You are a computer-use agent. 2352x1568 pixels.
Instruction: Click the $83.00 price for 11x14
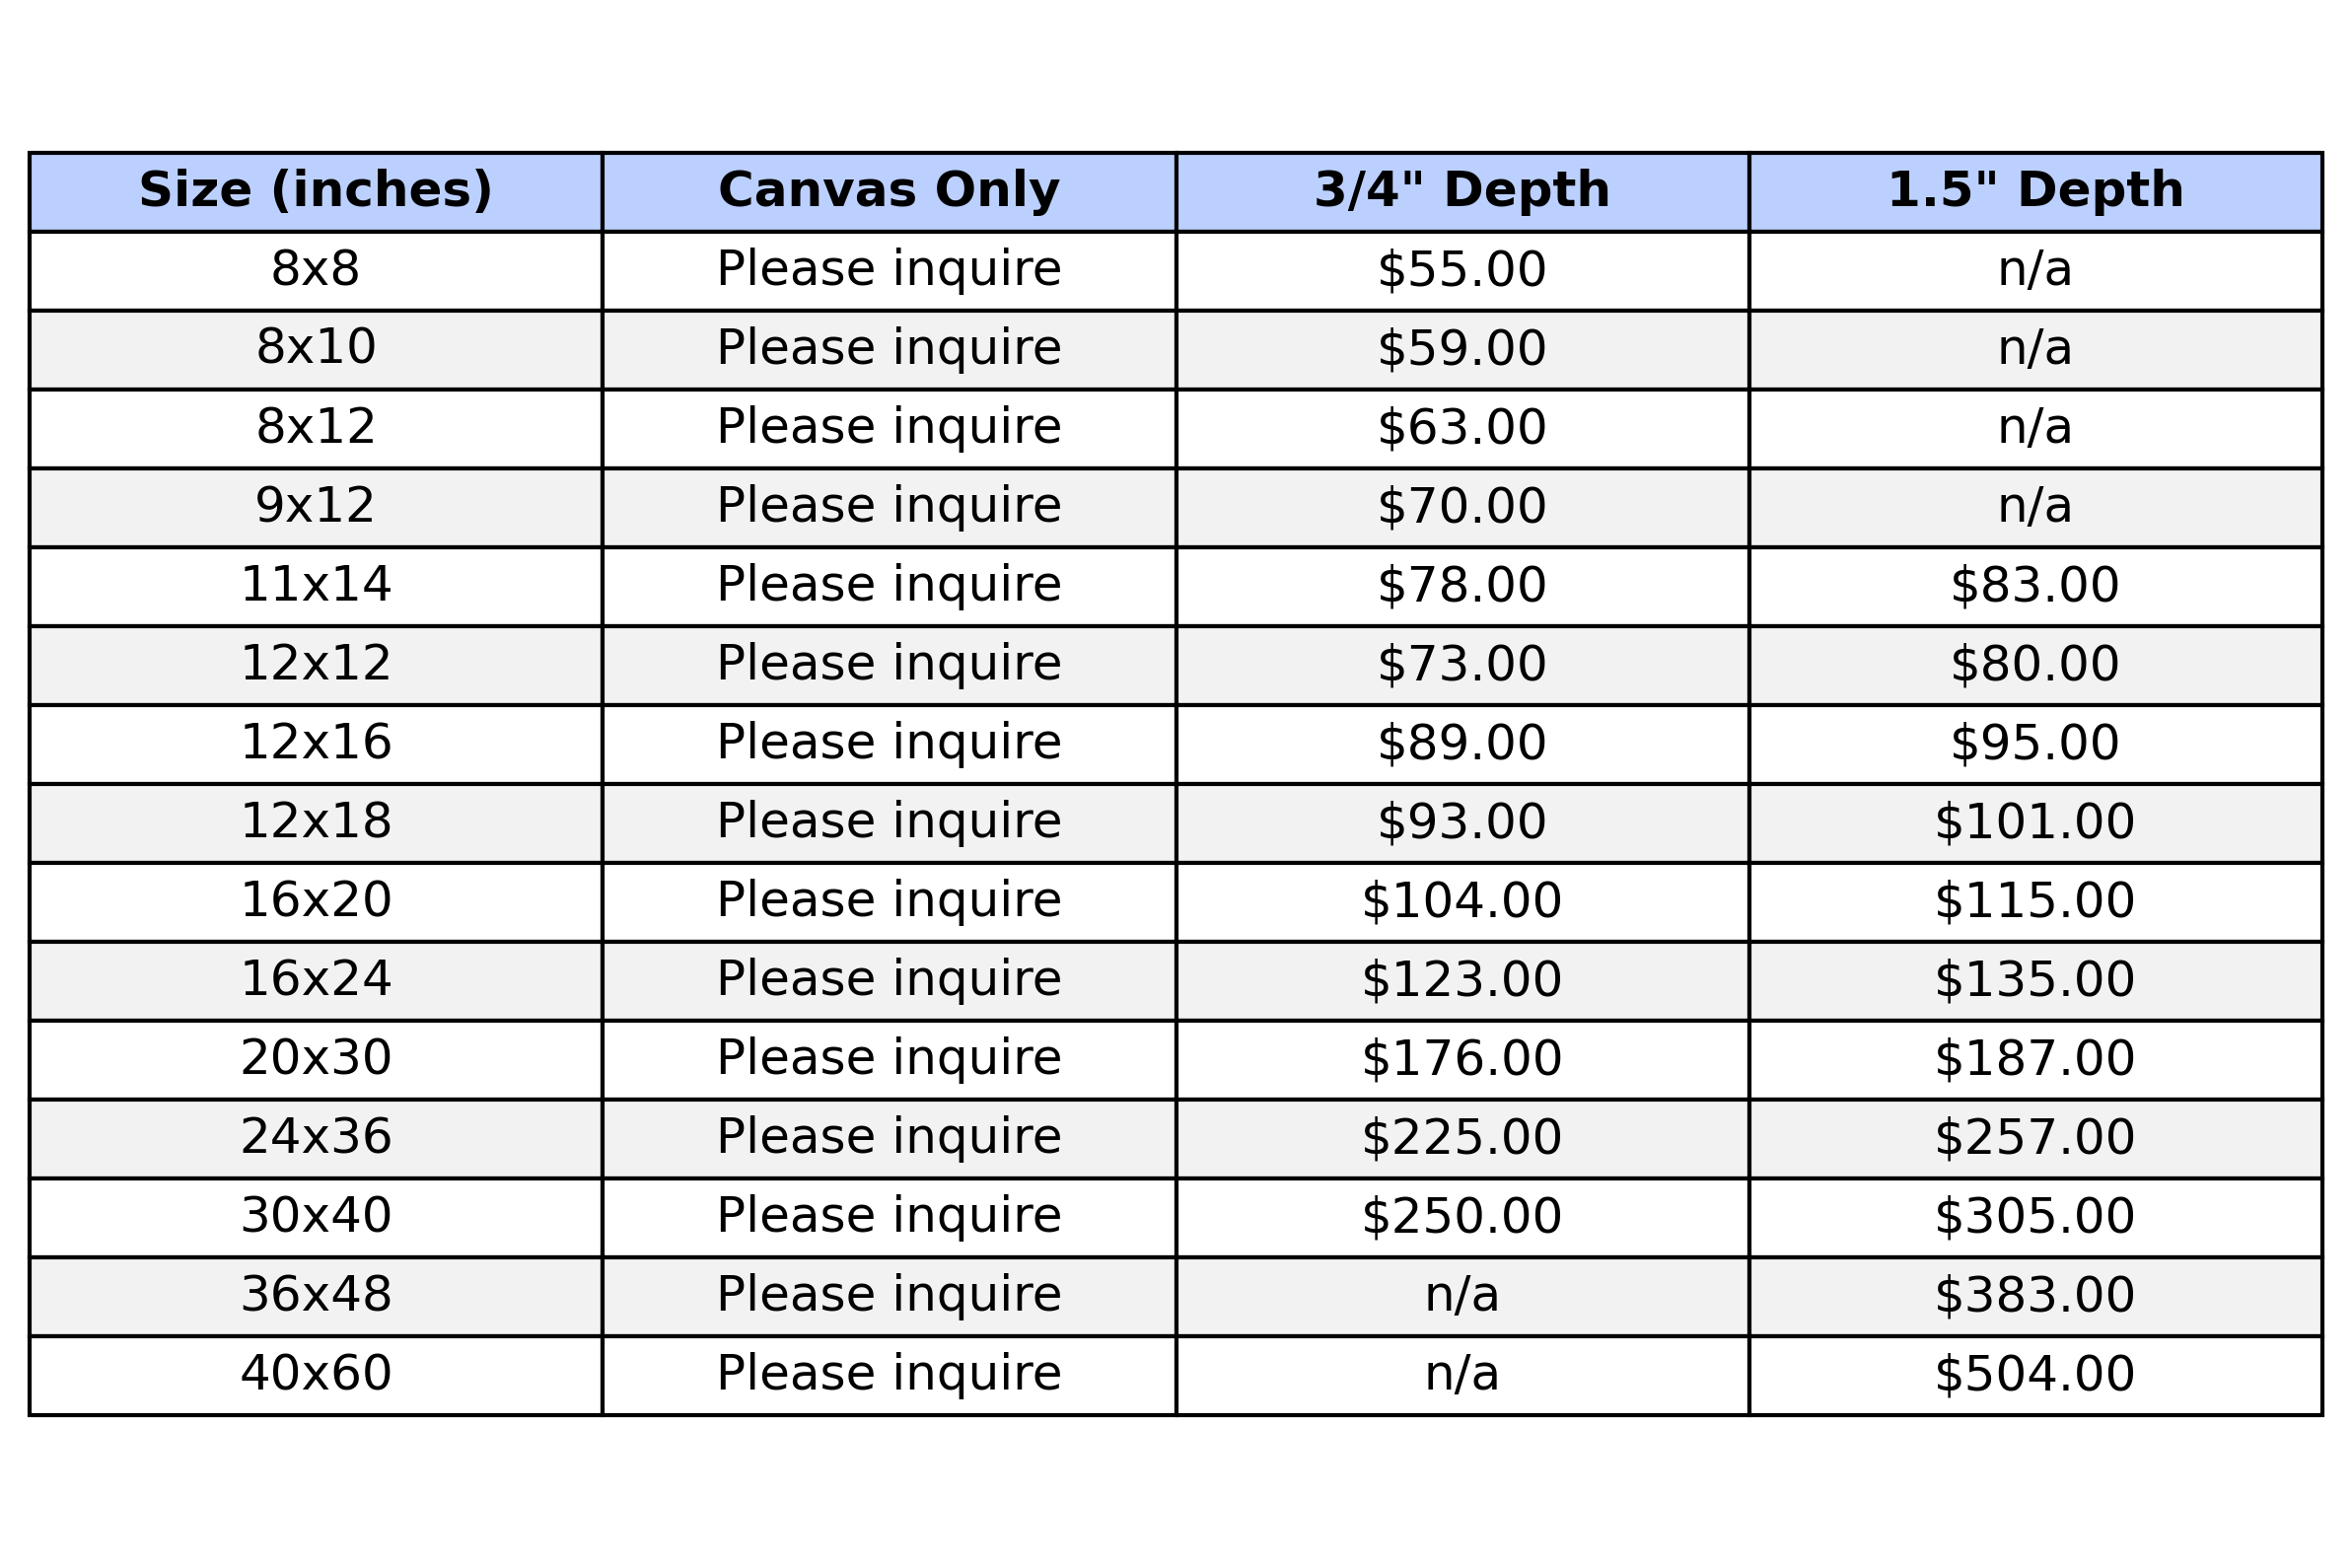tap(2035, 586)
